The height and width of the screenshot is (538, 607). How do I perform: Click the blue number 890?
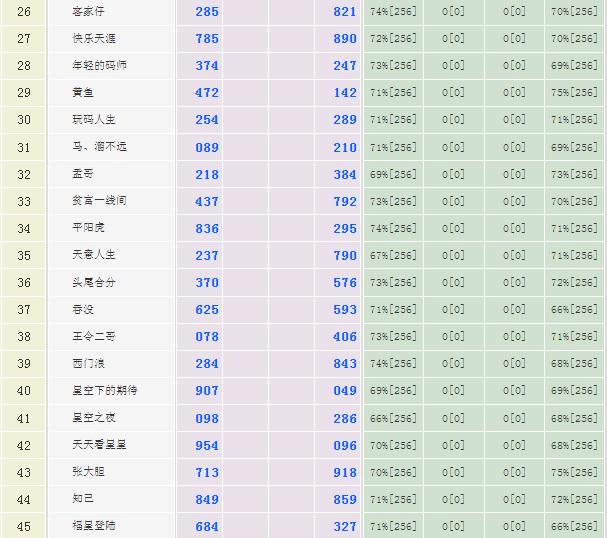point(345,39)
